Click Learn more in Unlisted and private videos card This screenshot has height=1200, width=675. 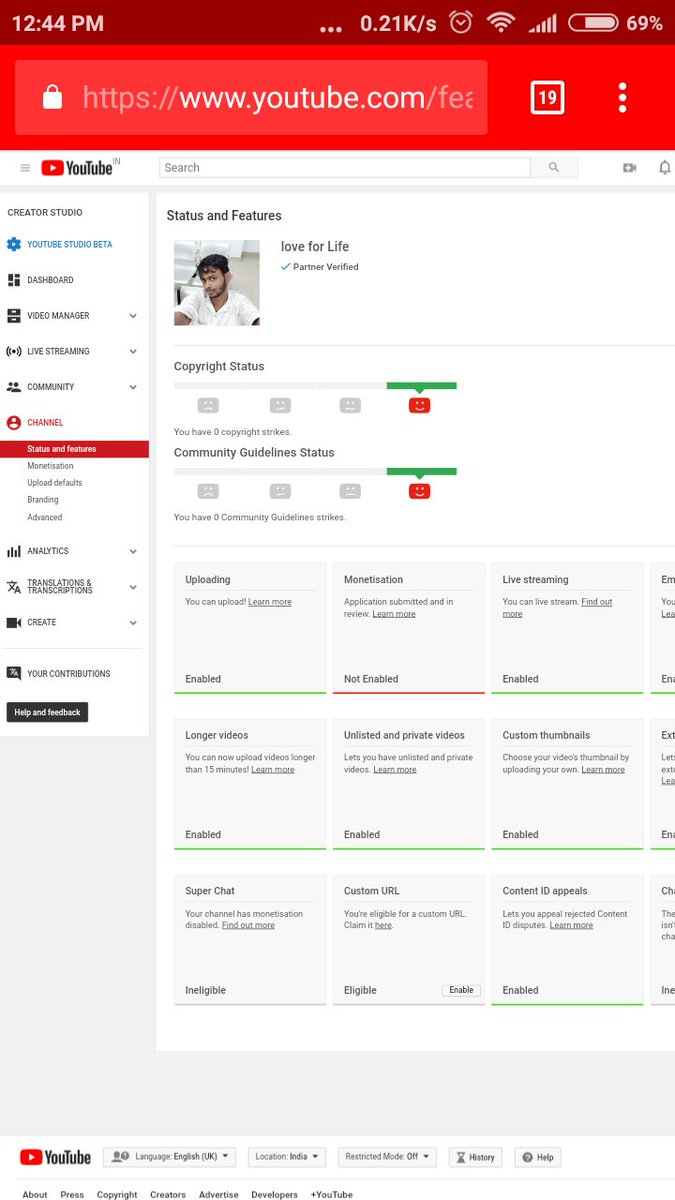click(395, 770)
